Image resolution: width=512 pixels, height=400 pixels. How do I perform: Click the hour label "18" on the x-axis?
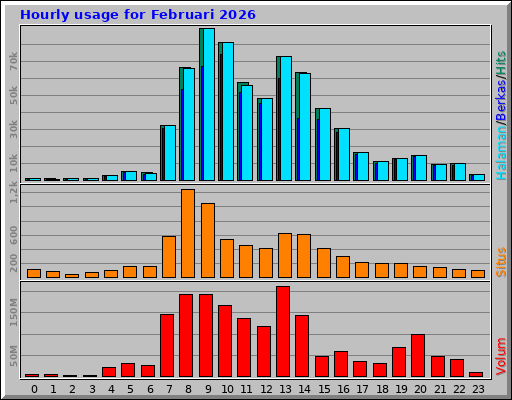point(382,389)
